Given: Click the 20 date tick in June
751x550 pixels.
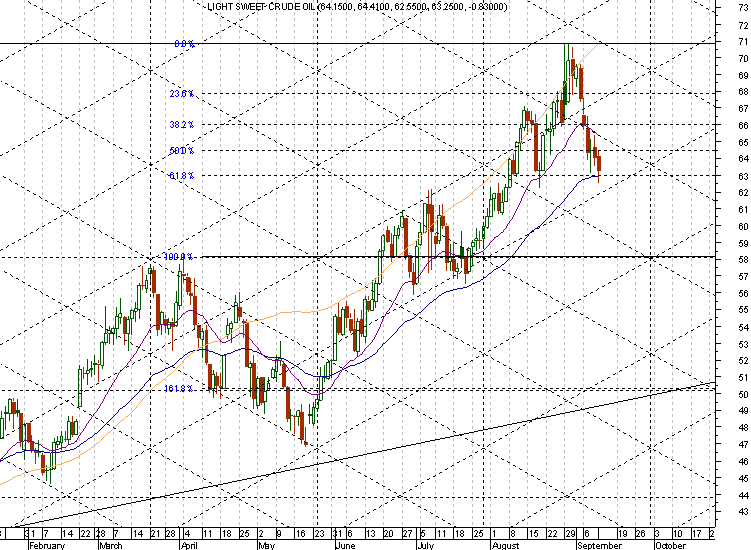Looking at the screenshot, I should tap(388, 534).
